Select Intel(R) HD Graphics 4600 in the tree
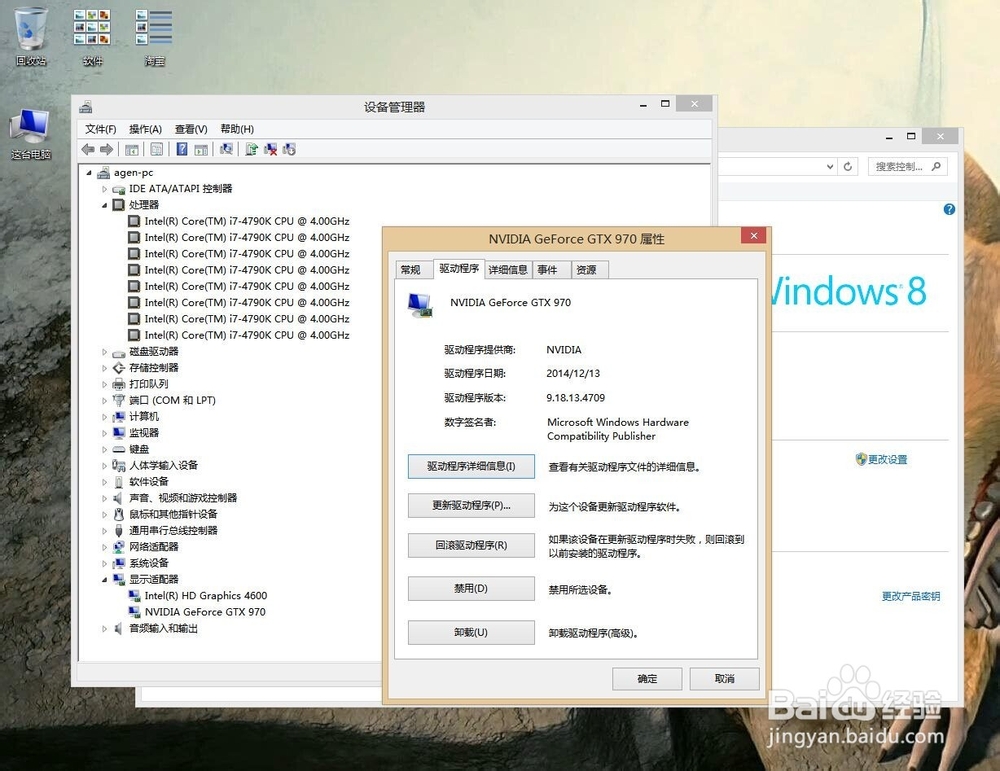 click(x=205, y=596)
